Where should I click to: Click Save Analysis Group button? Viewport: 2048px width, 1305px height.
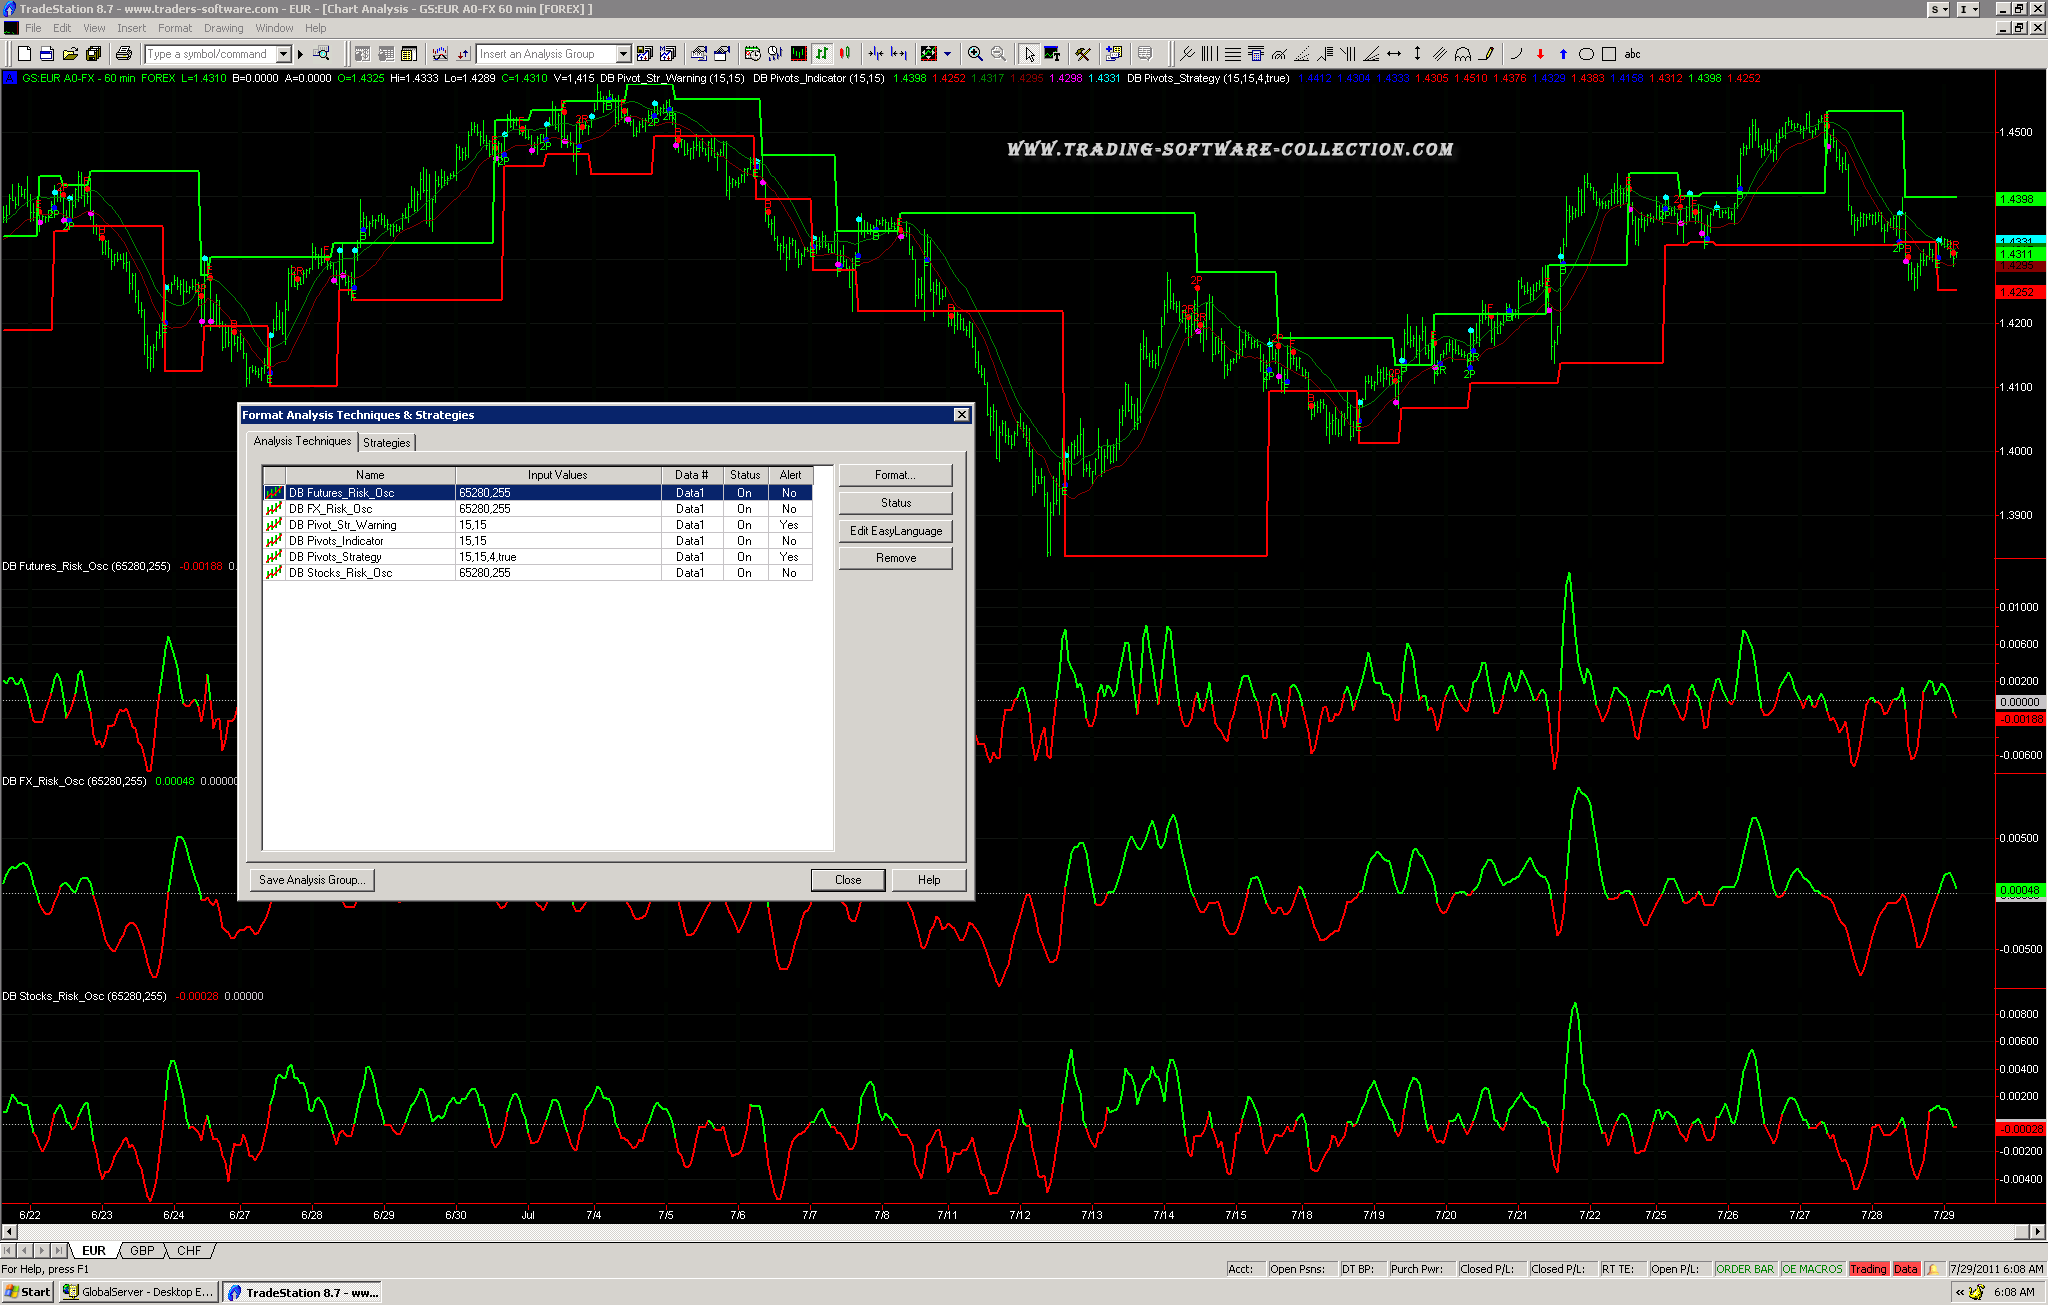coord(311,880)
